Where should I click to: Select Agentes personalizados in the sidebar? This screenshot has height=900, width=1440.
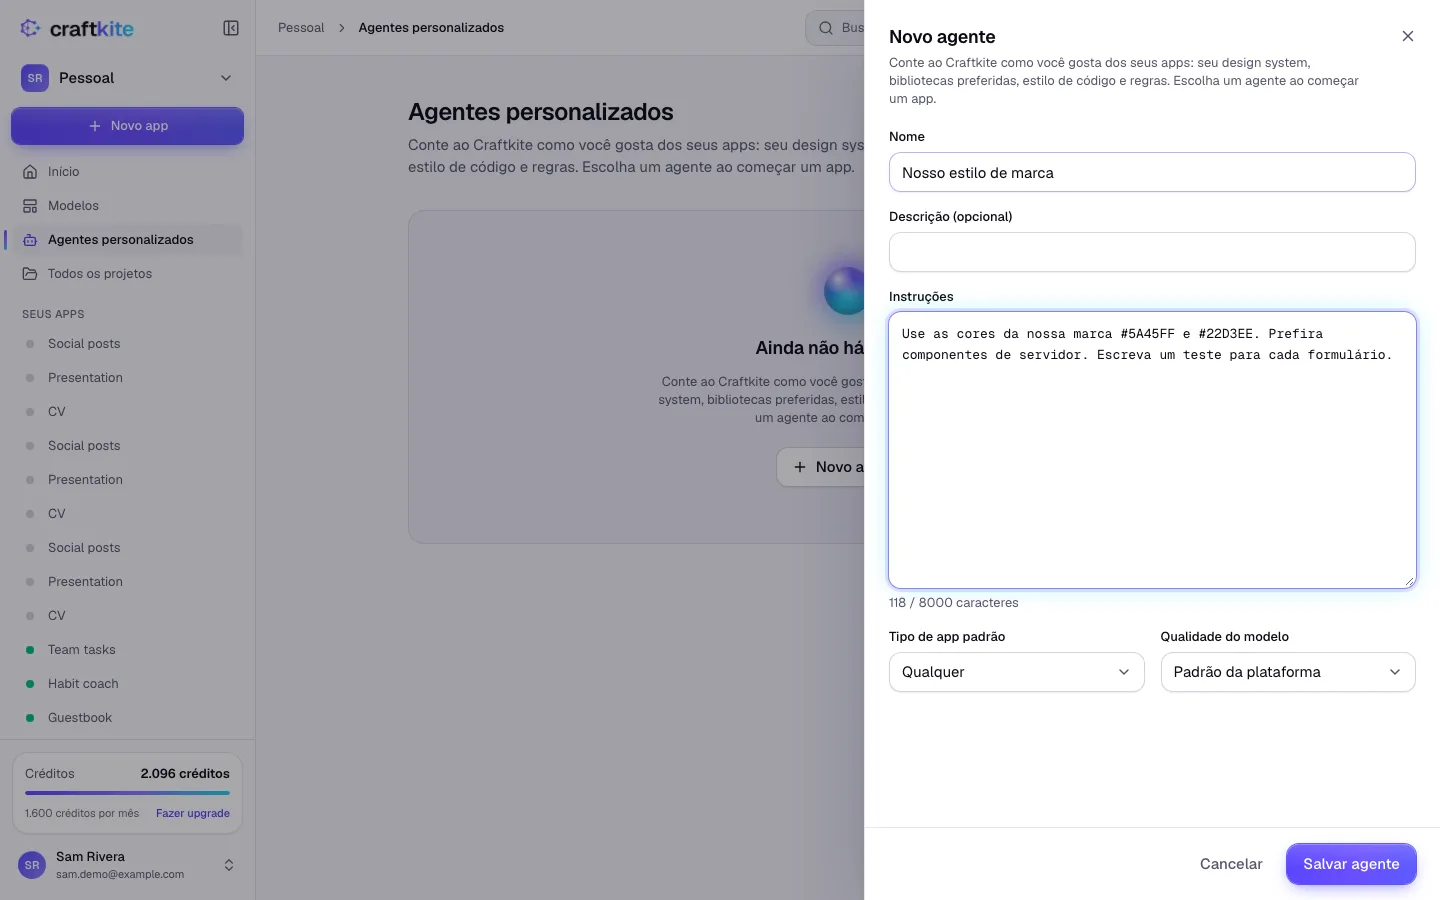click(x=127, y=240)
